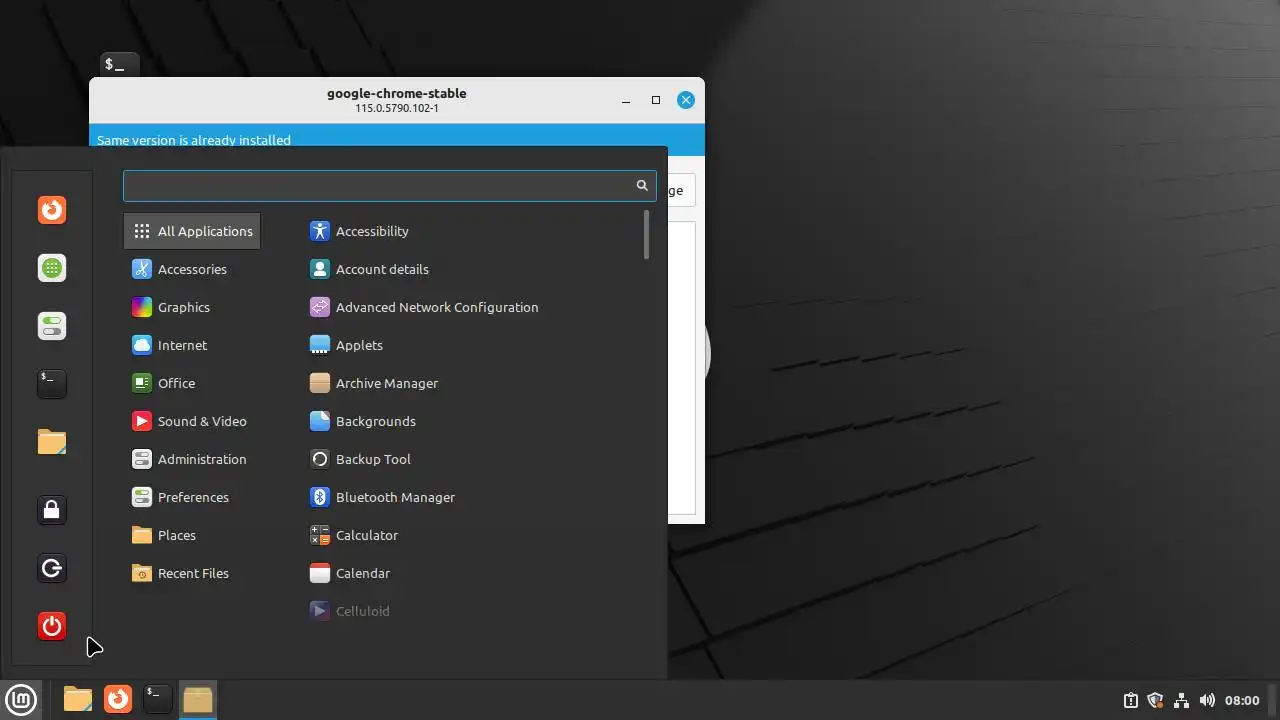Close the google-chrome-stable window
1280x720 pixels.
686,100
